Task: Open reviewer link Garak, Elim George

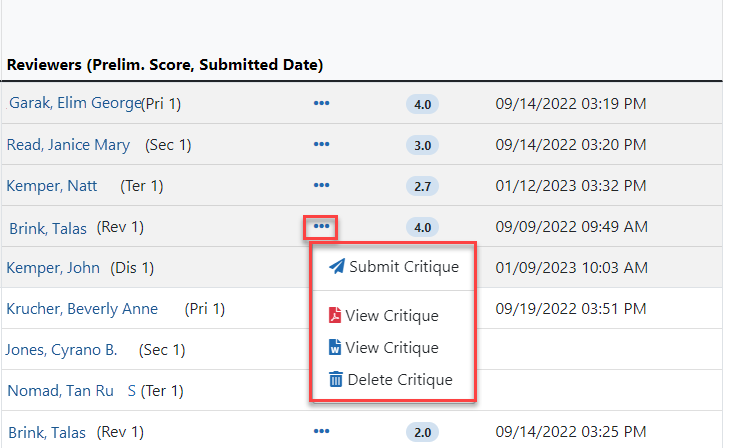Action: pos(75,103)
